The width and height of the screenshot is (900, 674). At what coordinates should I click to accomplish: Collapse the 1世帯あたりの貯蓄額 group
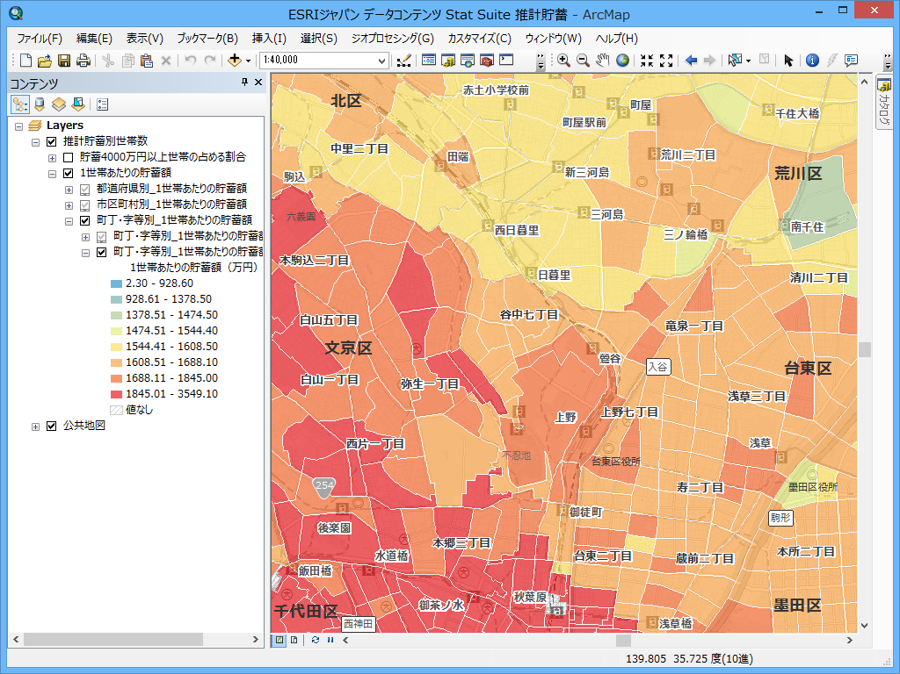(52, 173)
